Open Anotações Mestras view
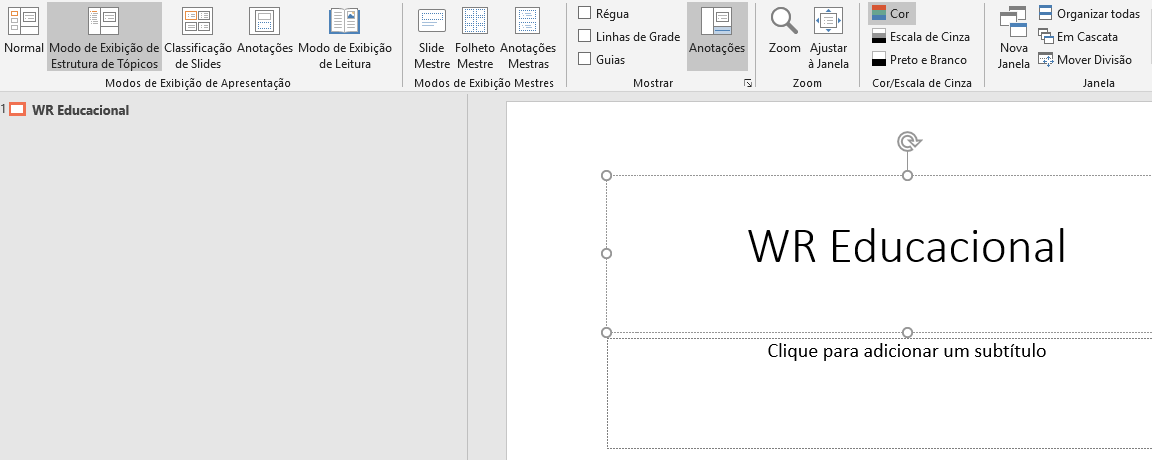 [x=527, y=36]
